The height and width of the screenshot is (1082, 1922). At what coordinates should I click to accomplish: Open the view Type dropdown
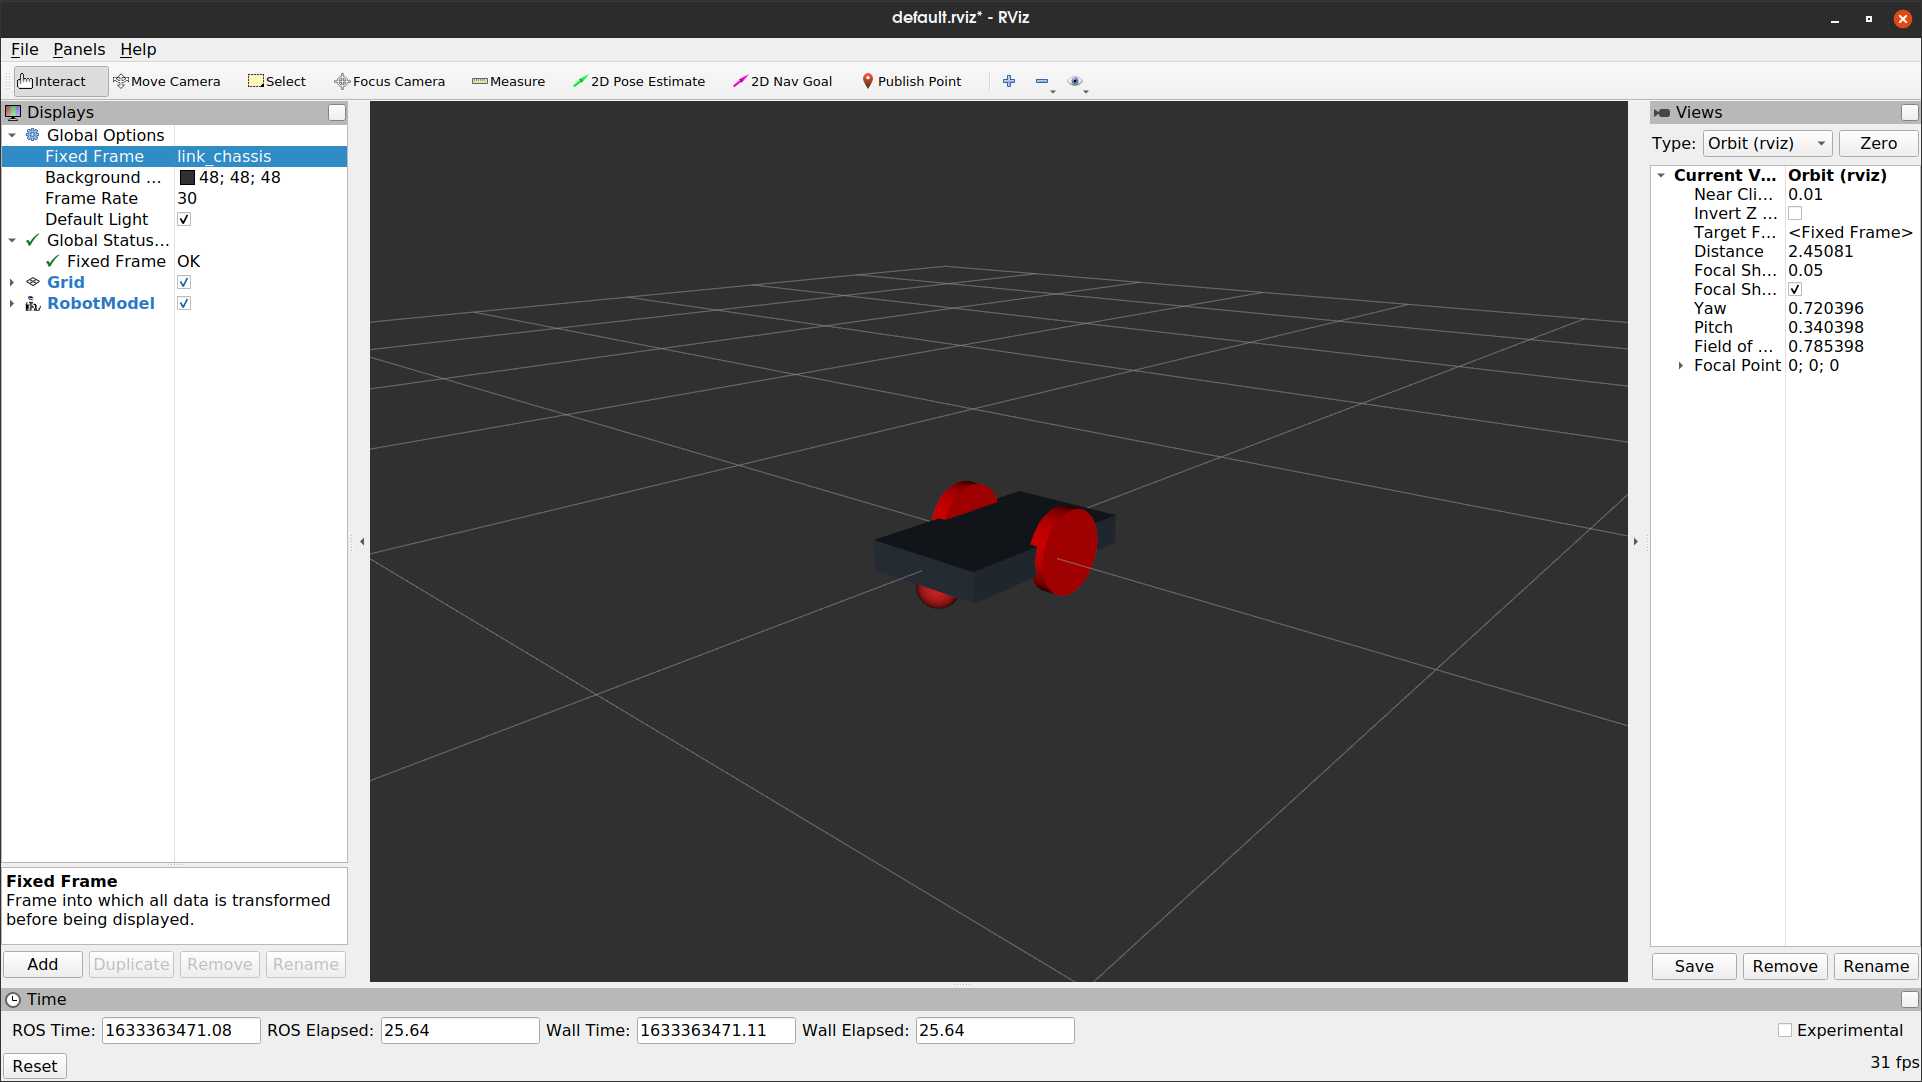click(1767, 143)
